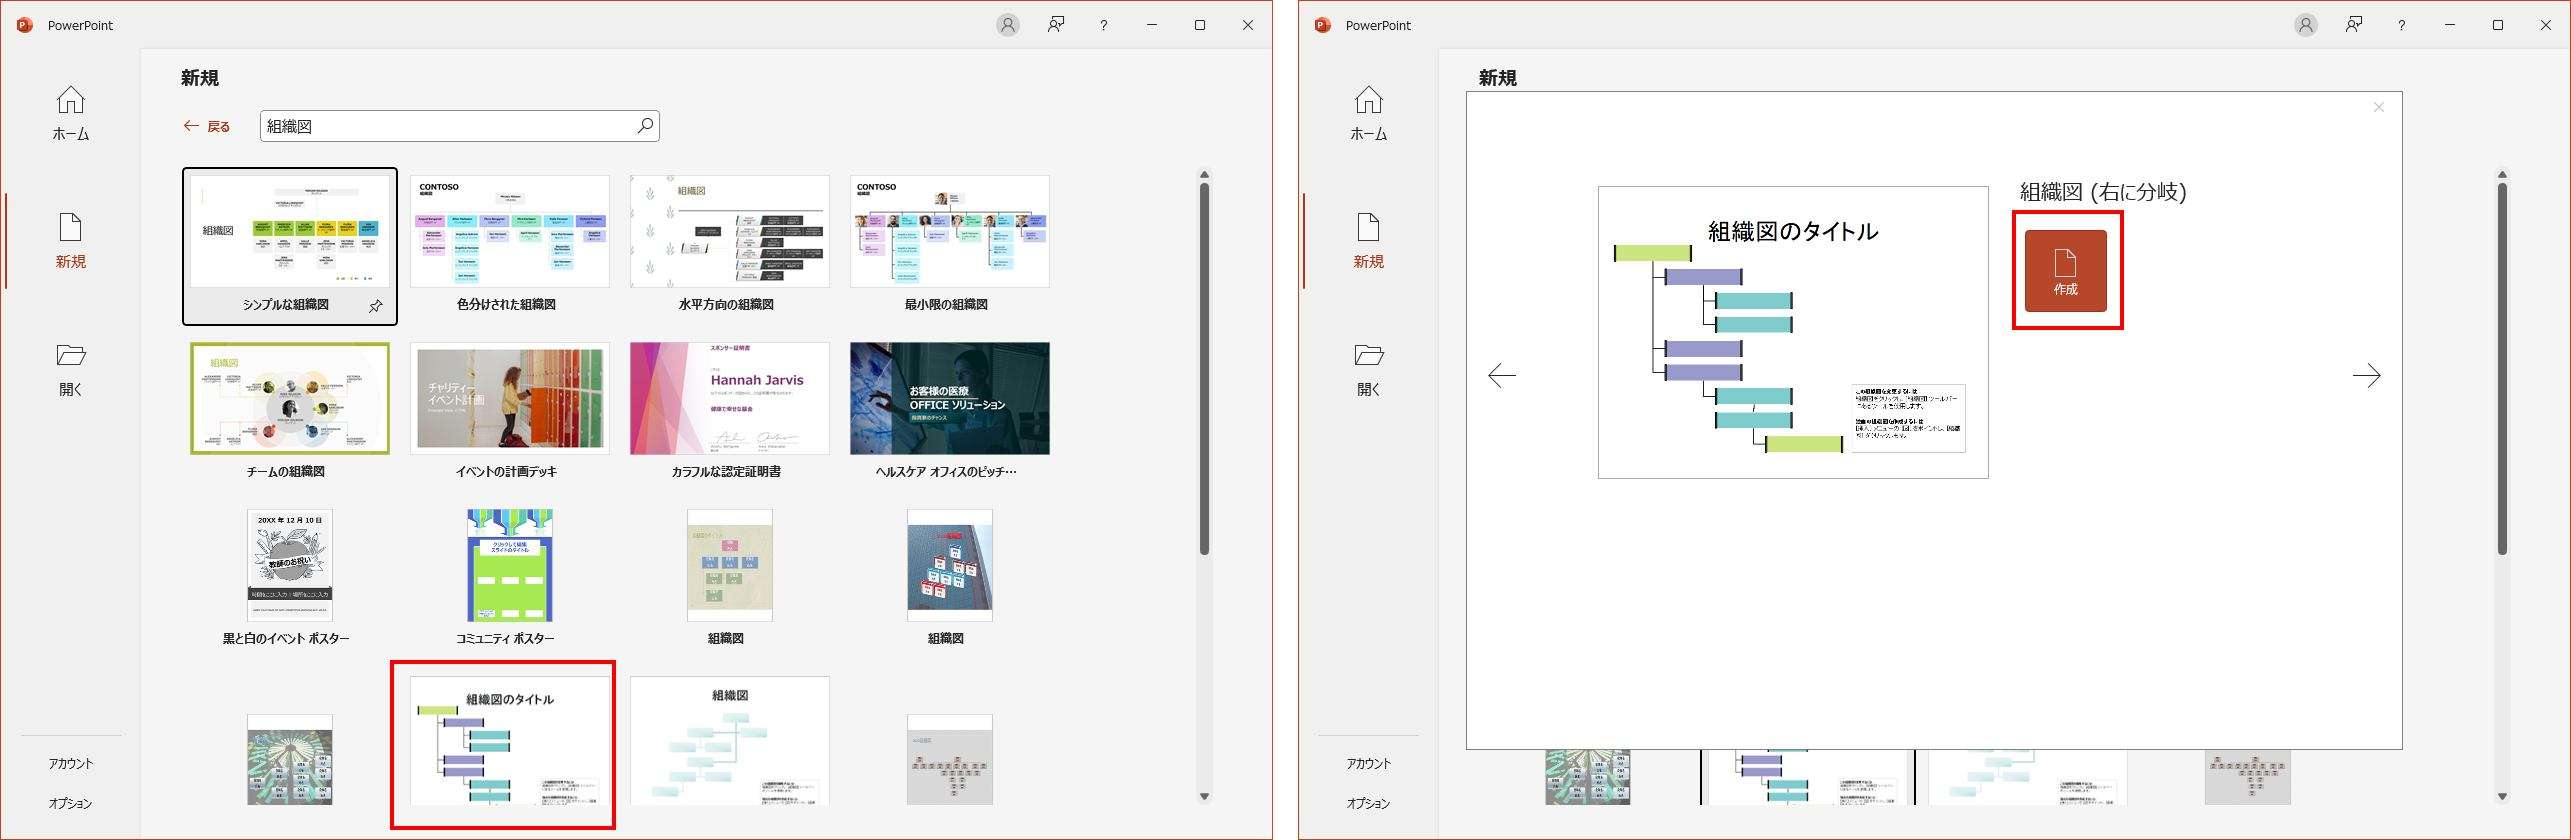Click feedback icon in left window title bar
Image resolution: width=2571 pixels, height=840 pixels.
1056,25
